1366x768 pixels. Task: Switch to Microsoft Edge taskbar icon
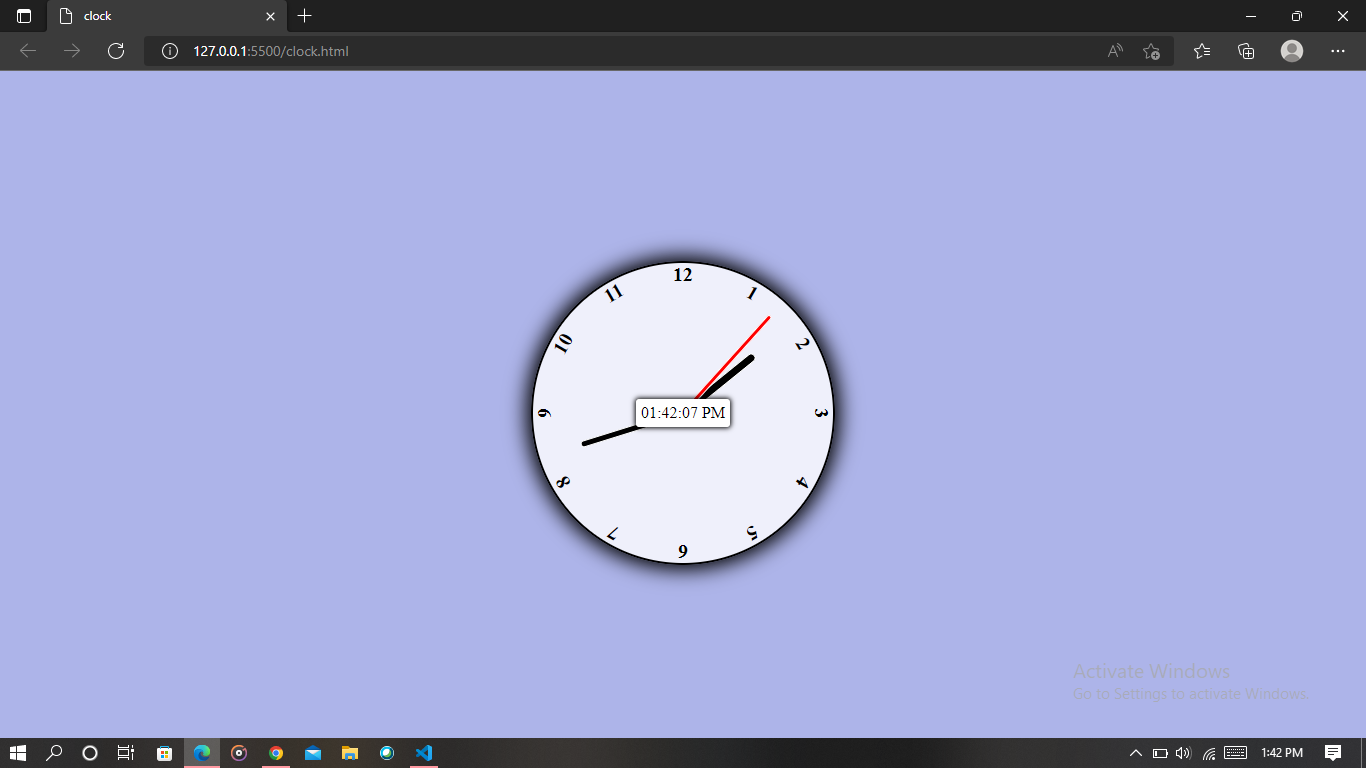(202, 753)
